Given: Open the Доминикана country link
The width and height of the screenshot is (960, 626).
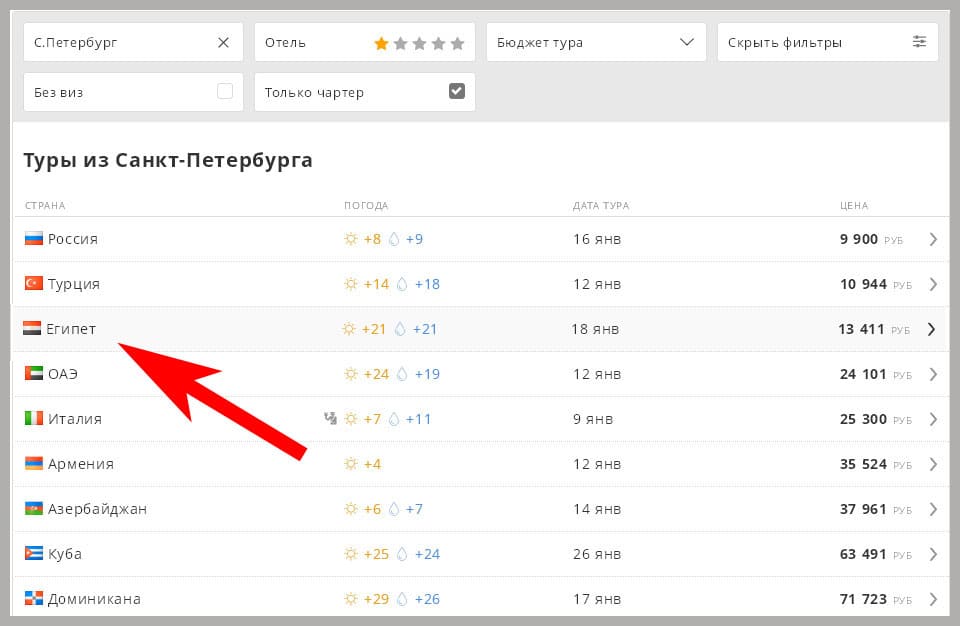Looking at the screenshot, I should [94, 599].
